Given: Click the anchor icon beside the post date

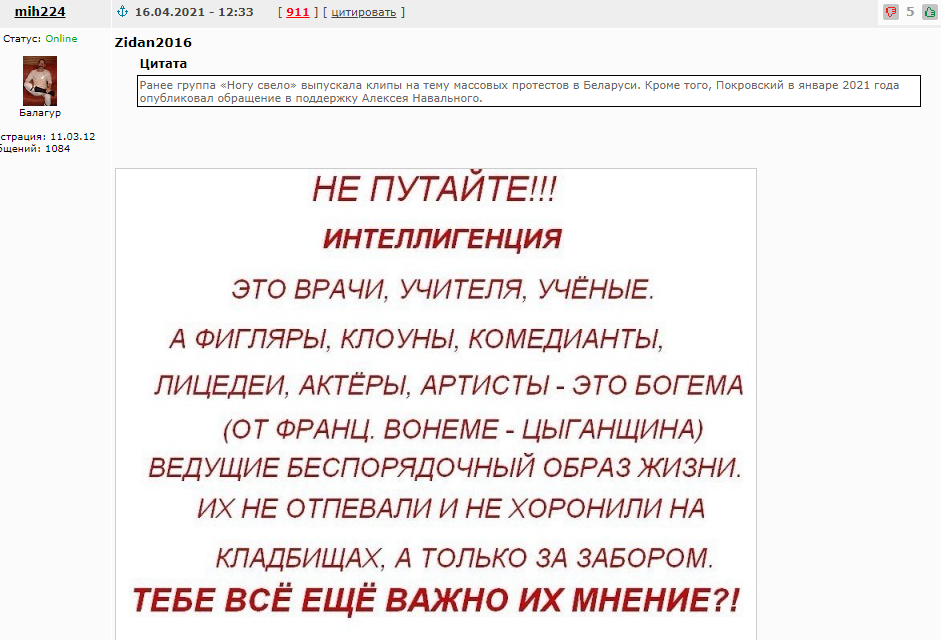Looking at the screenshot, I should tap(122, 11).
